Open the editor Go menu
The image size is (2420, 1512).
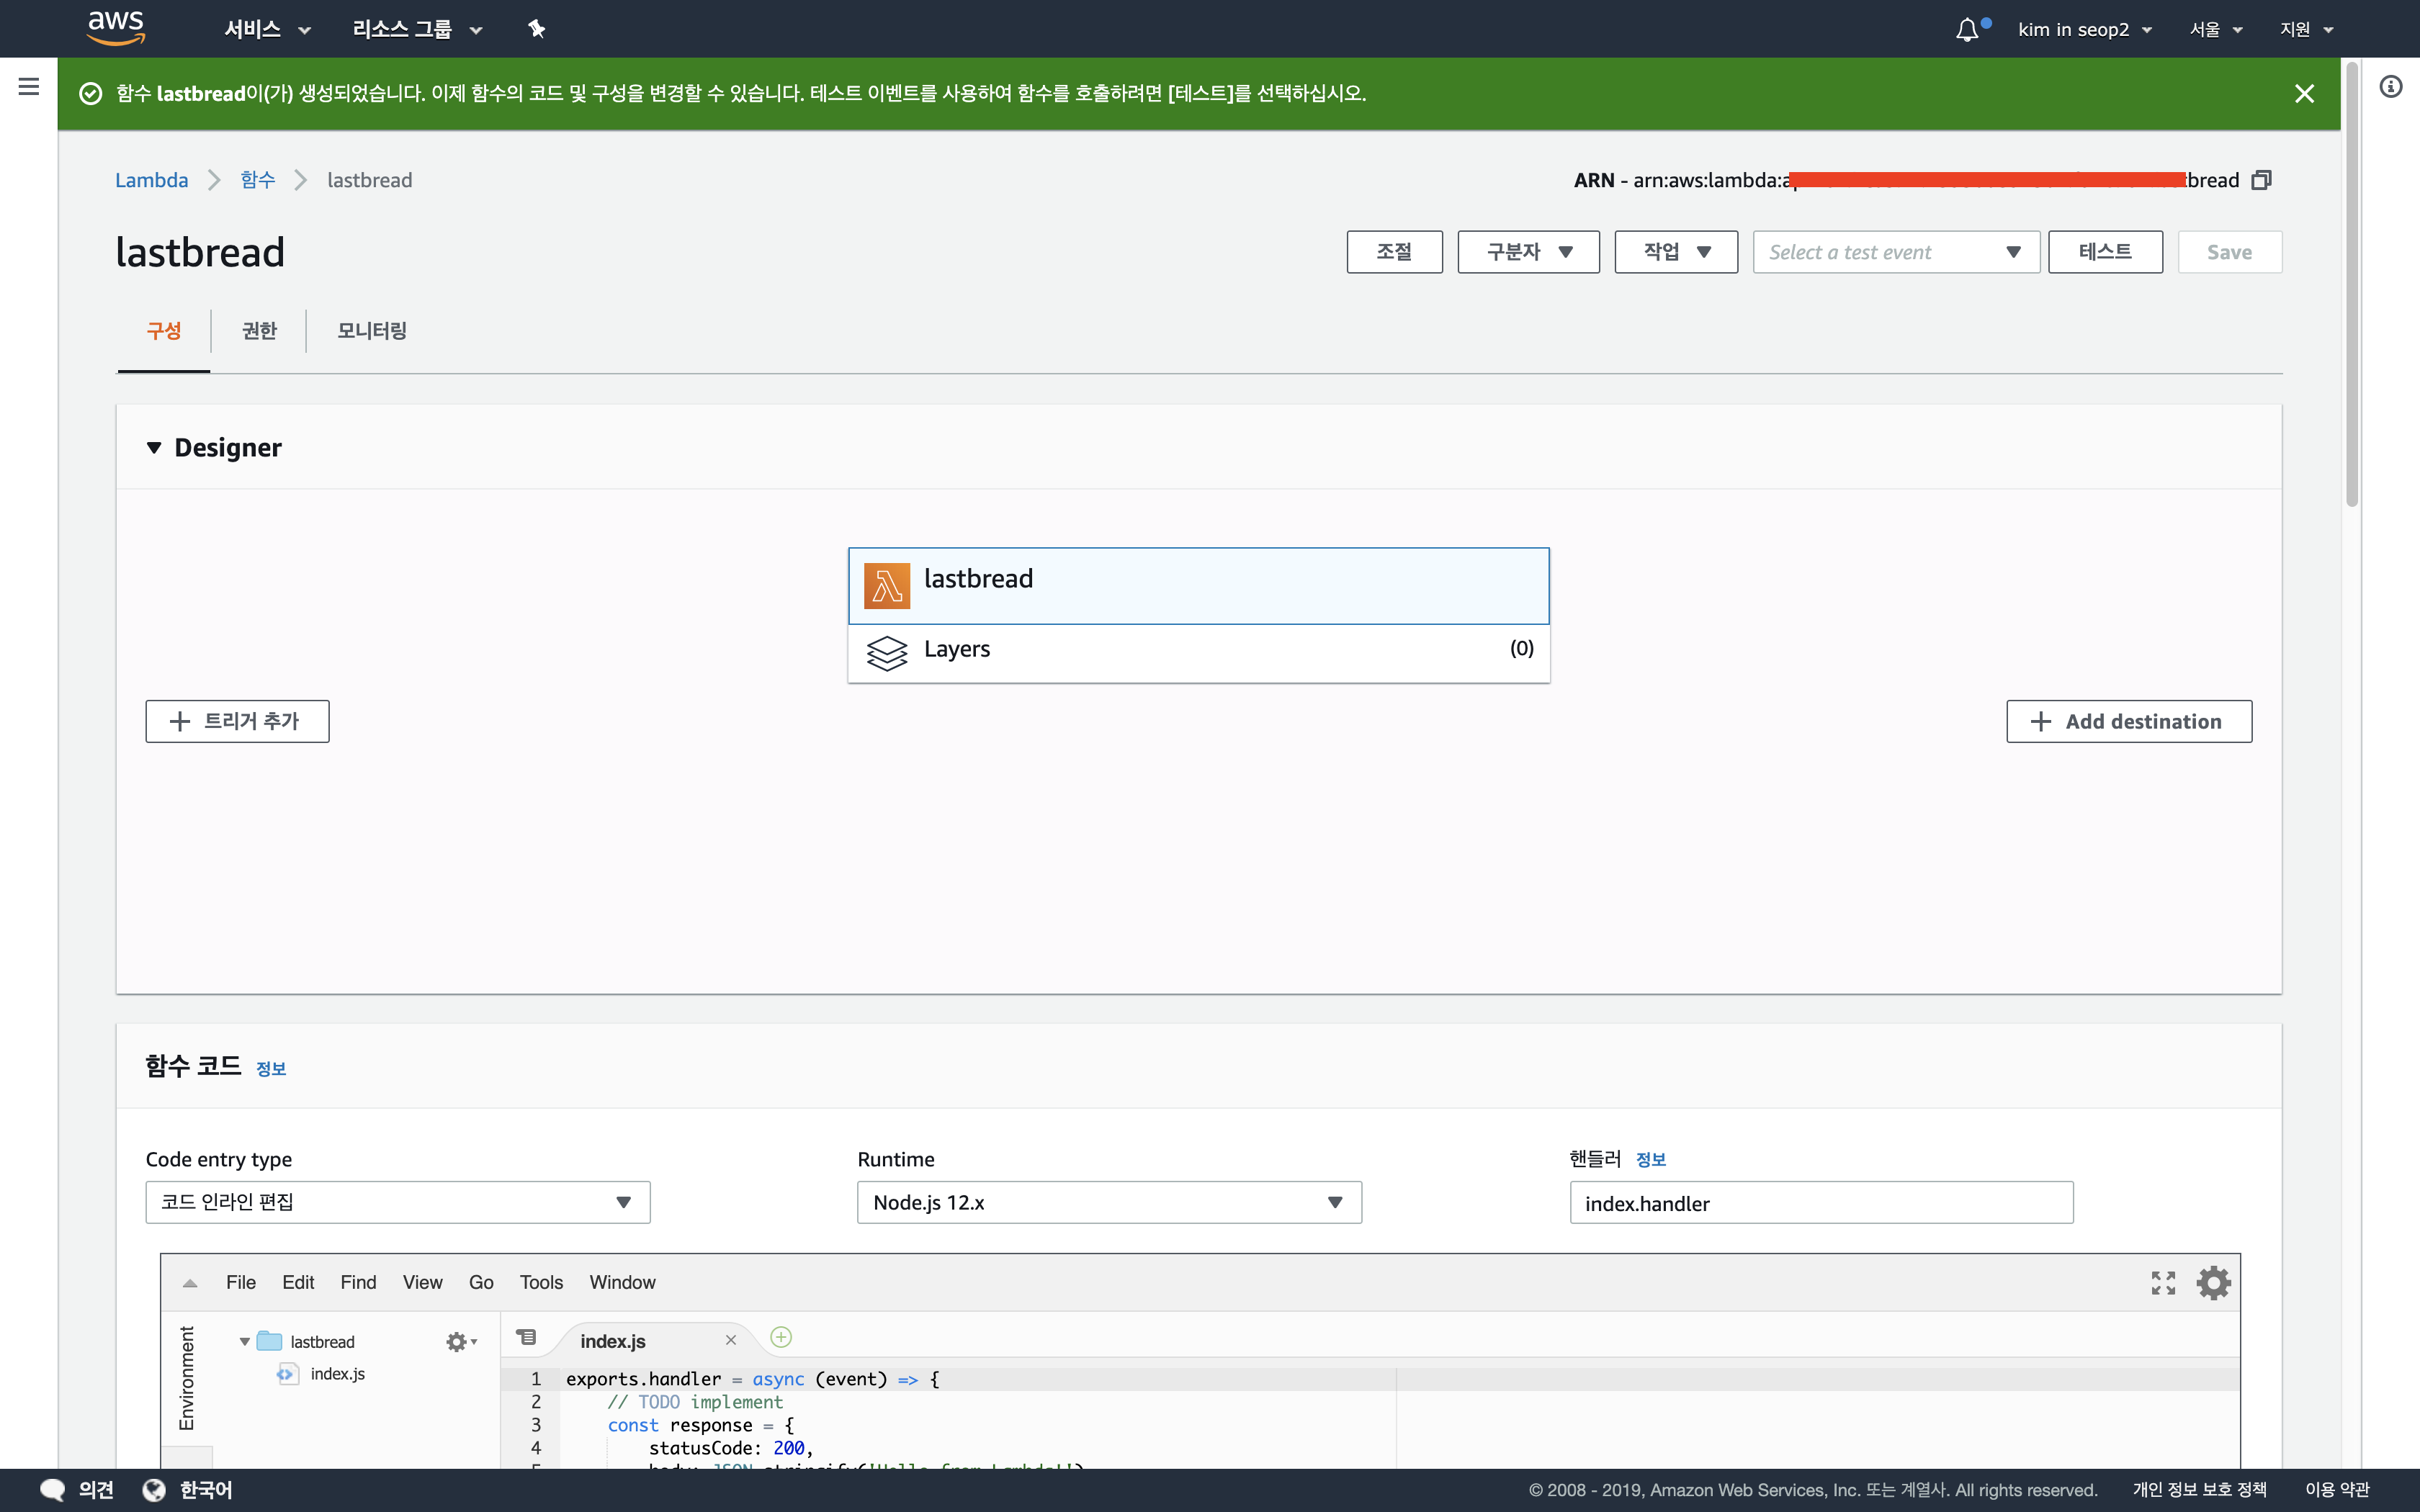coord(481,1282)
